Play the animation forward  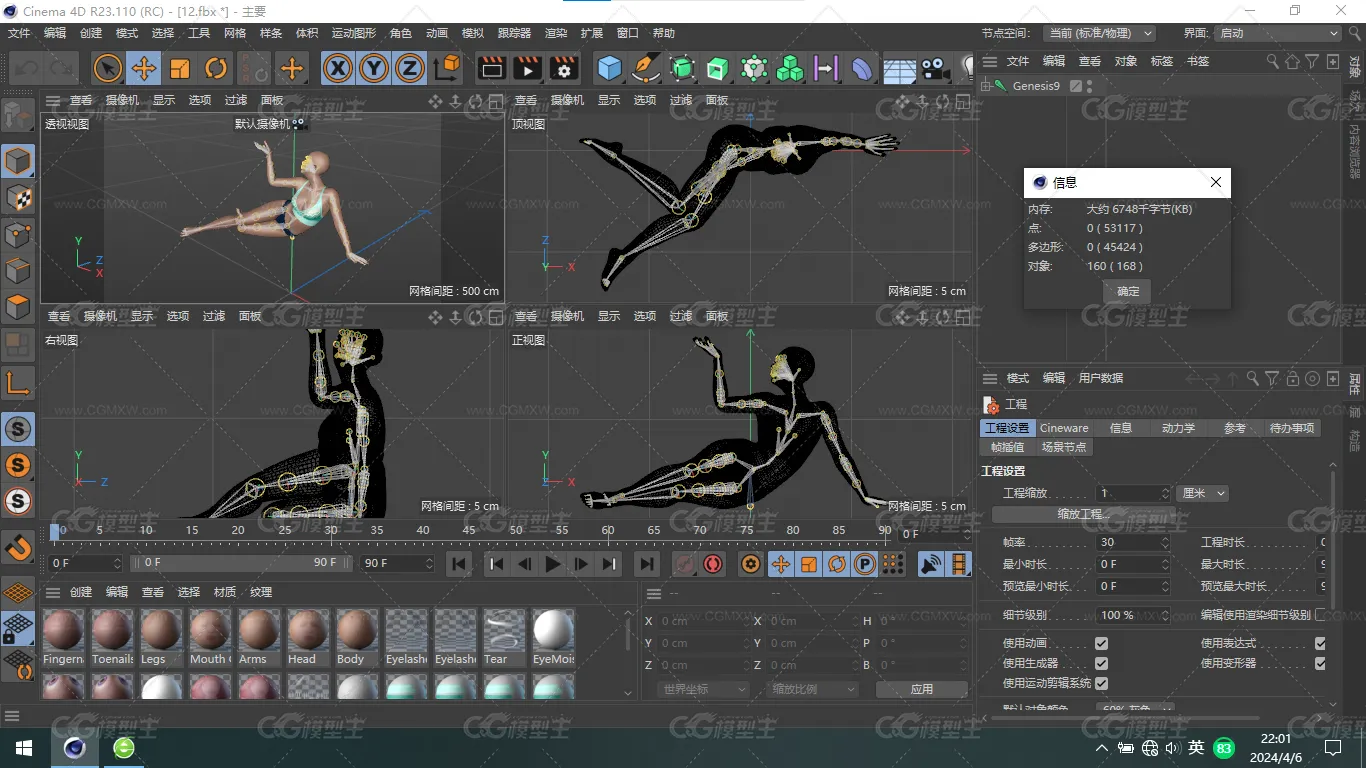pyautogui.click(x=553, y=564)
